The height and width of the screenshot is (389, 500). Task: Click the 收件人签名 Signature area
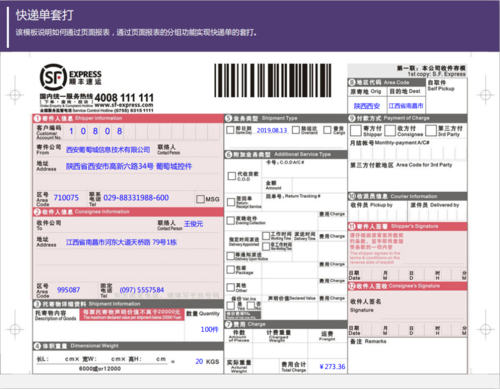pyautogui.click(x=407, y=308)
